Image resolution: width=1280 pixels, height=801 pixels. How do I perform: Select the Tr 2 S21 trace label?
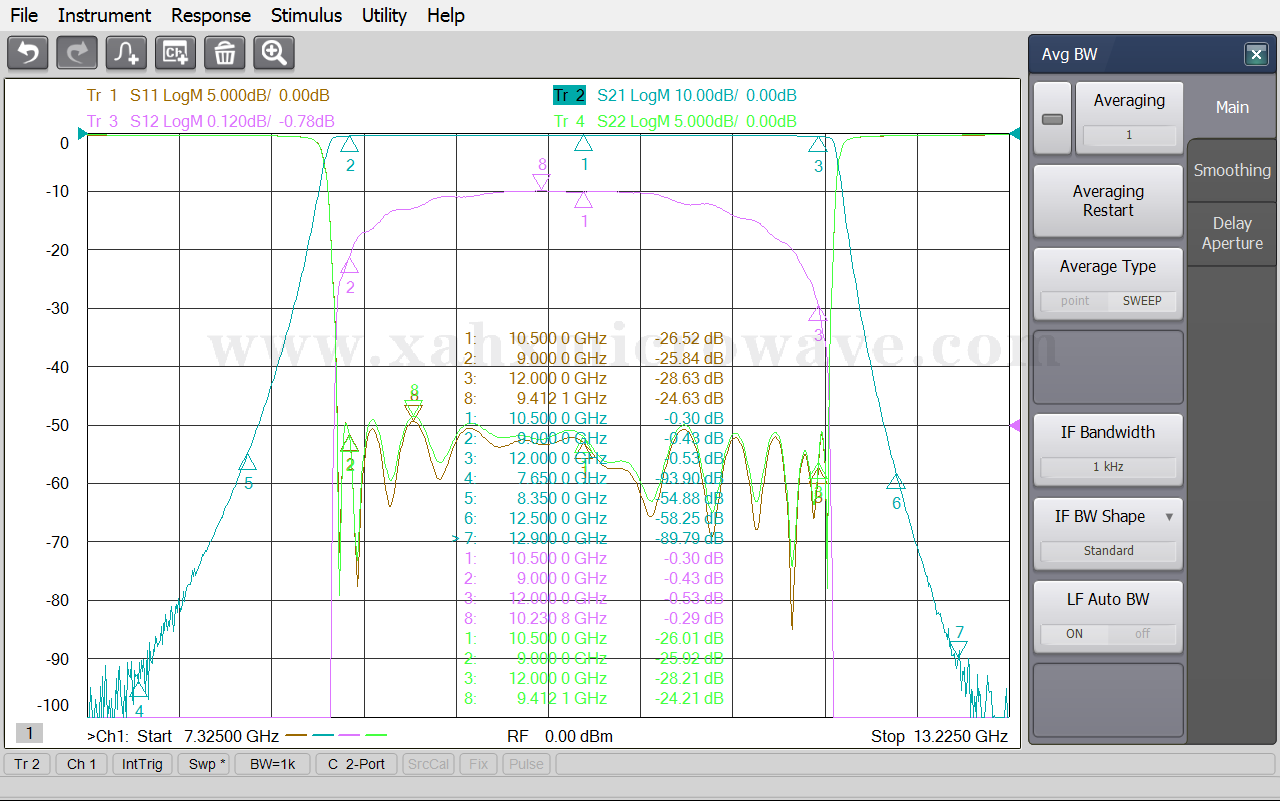point(568,96)
